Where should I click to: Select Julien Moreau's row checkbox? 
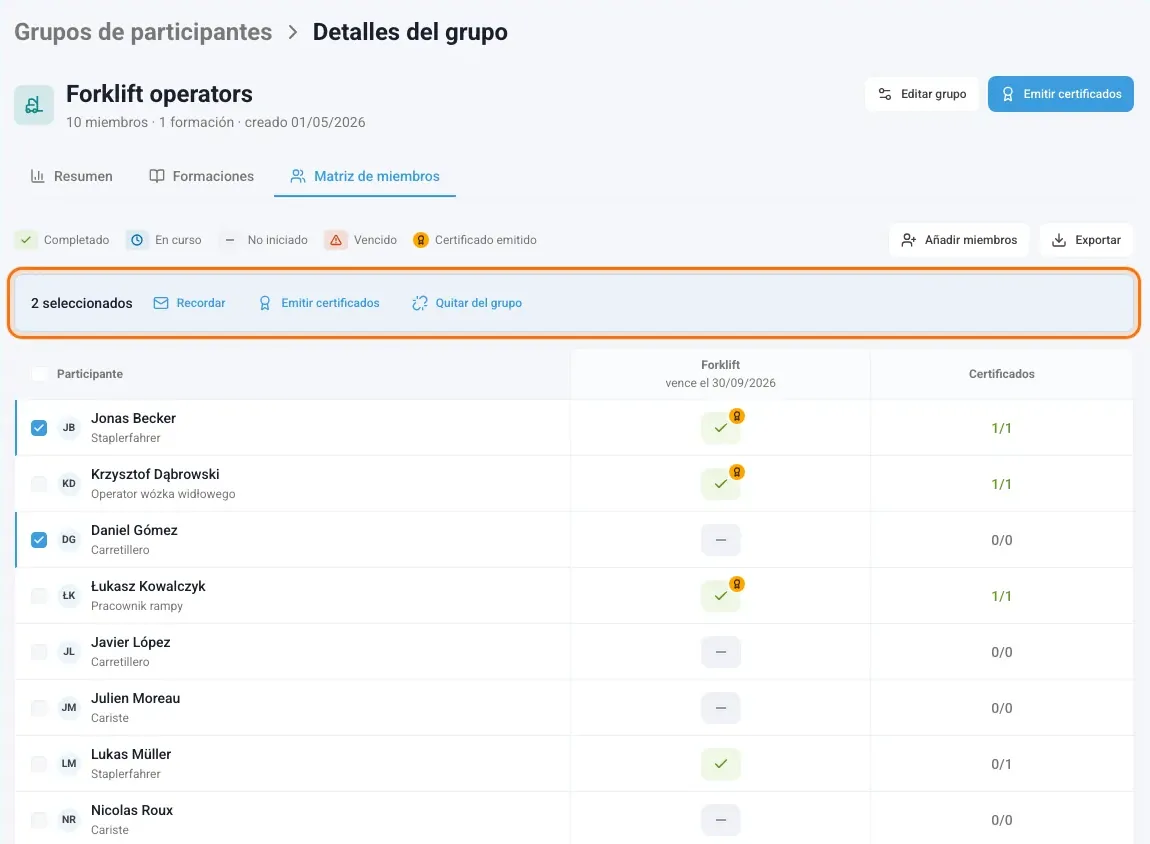coord(39,708)
